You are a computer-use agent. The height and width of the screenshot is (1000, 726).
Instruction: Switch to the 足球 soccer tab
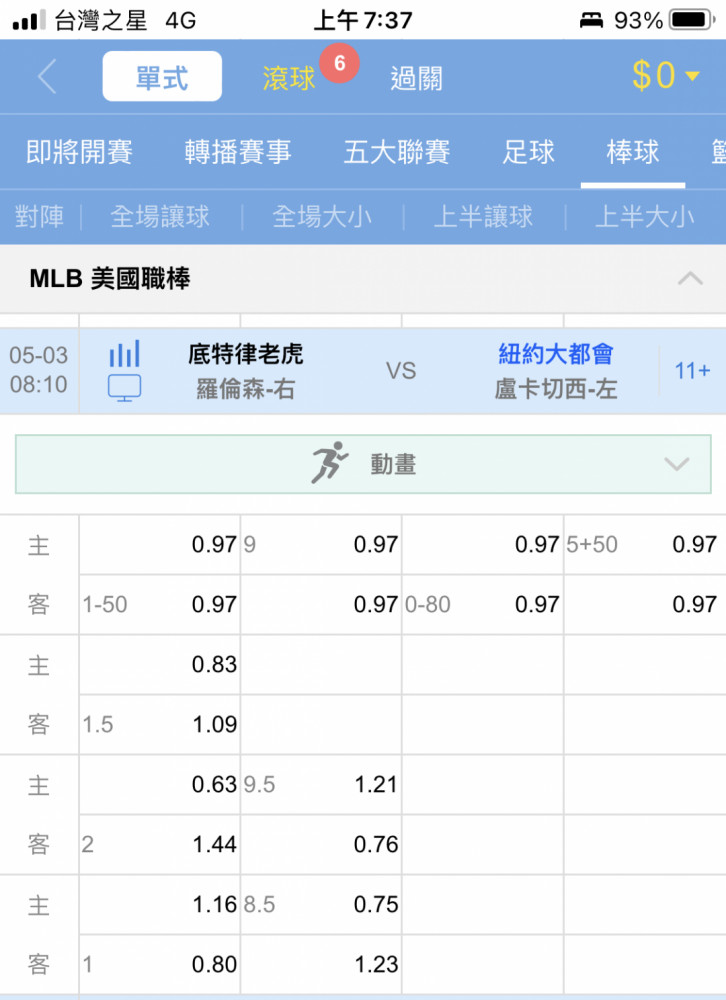coord(528,152)
